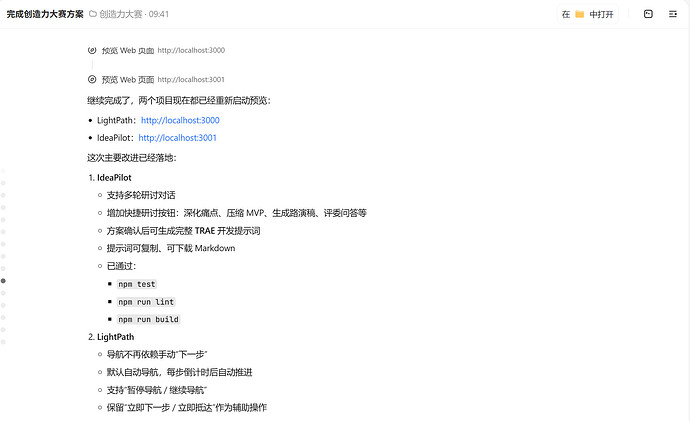This screenshot has width=690, height=421.
Task: Click the bullet 提示词可复制、可下载 Markdown
Action: pos(171,248)
